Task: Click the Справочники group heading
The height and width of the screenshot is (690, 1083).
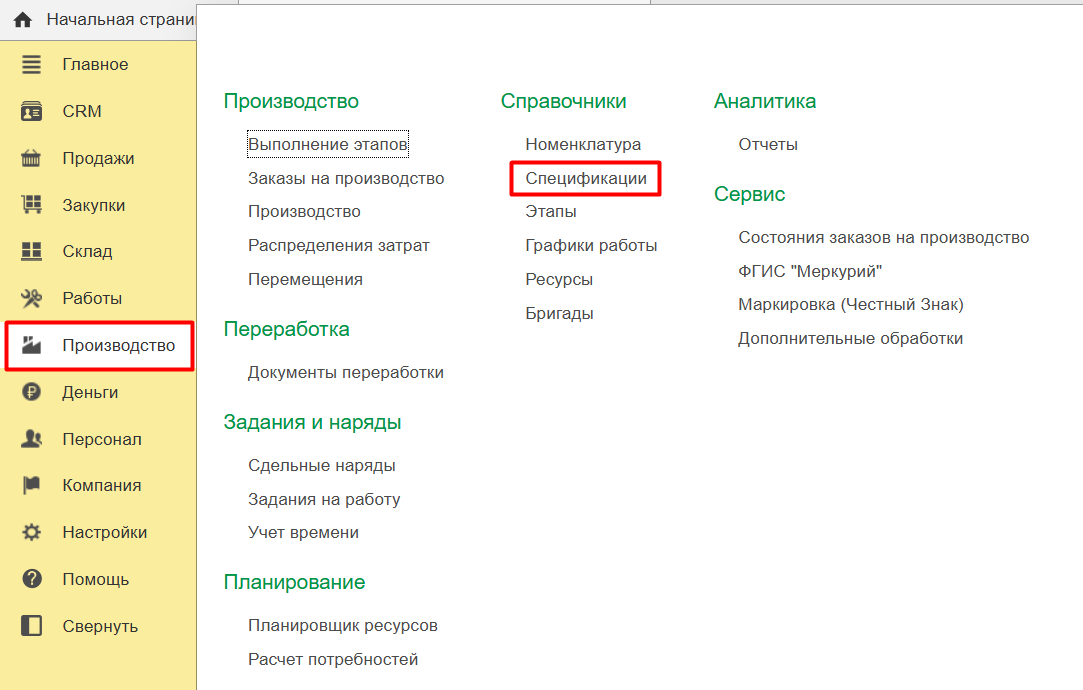Action: pyautogui.click(x=563, y=101)
